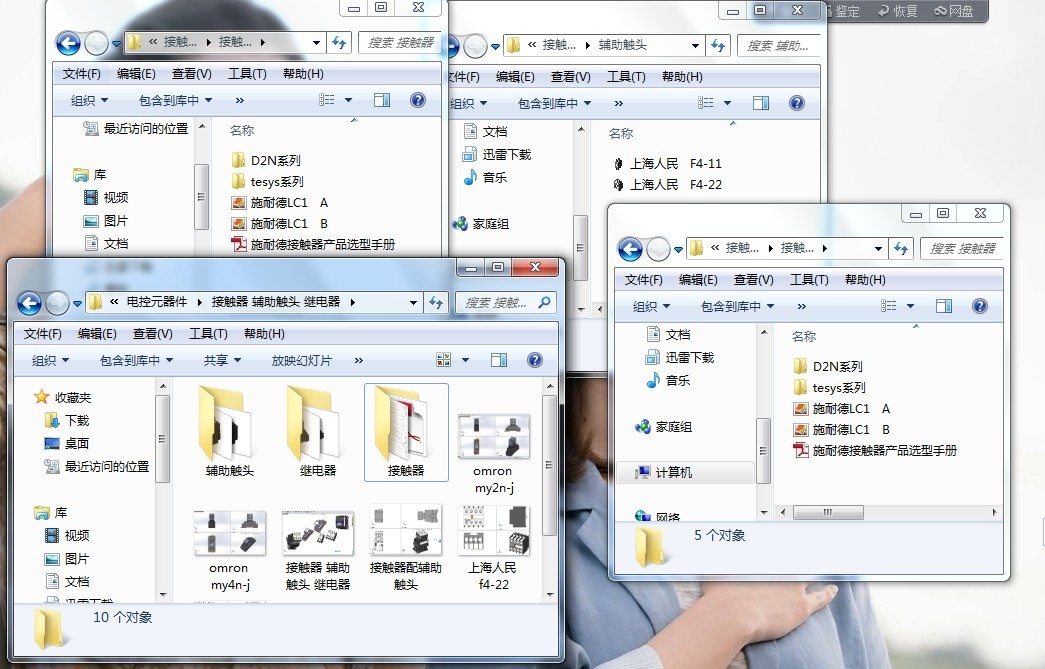Viewport: 1045px width, 669px height.
Task: Open address history dropdown in front window
Action: point(413,303)
